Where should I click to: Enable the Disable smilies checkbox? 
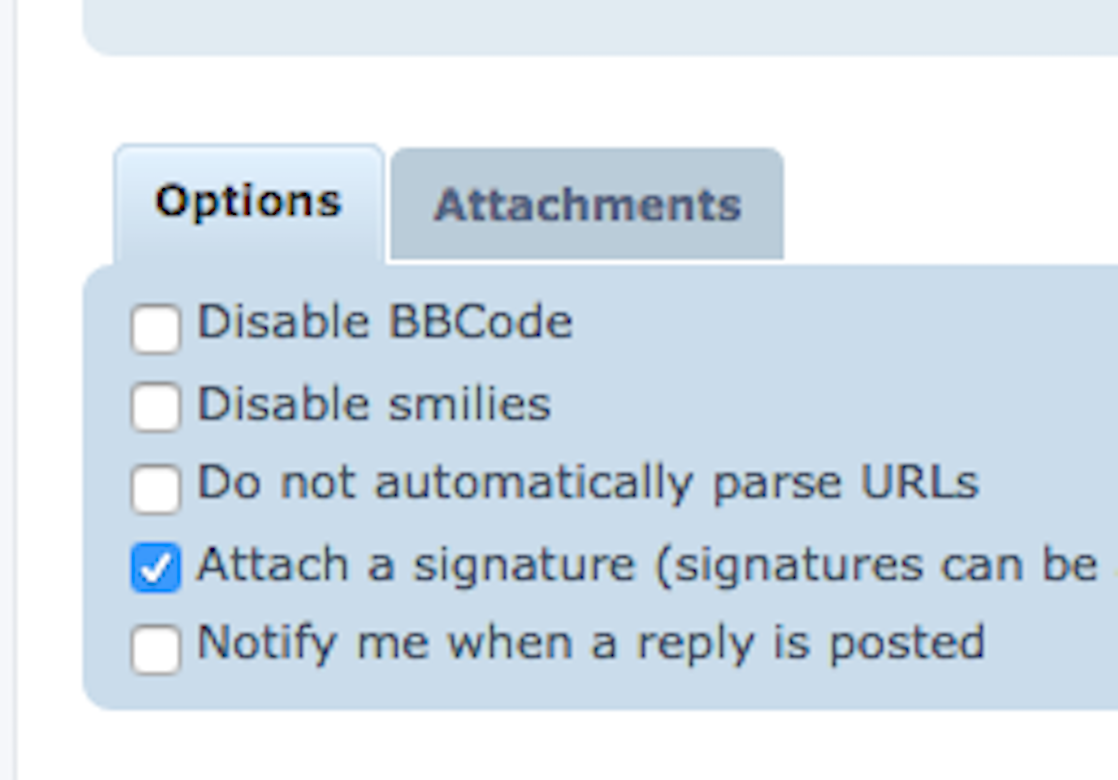tap(155, 407)
